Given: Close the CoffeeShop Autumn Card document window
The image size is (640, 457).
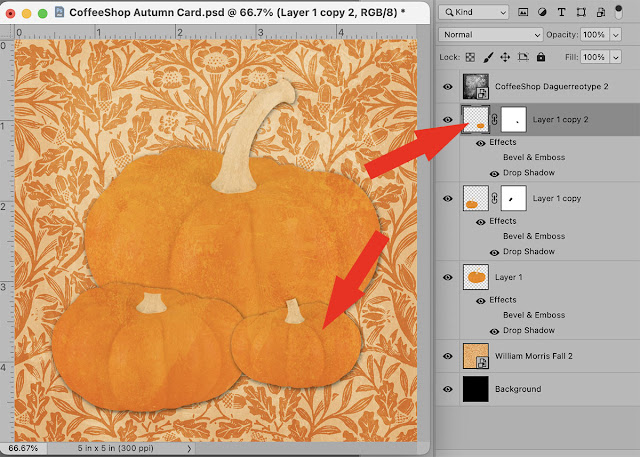Looking at the screenshot, I should point(10,13).
